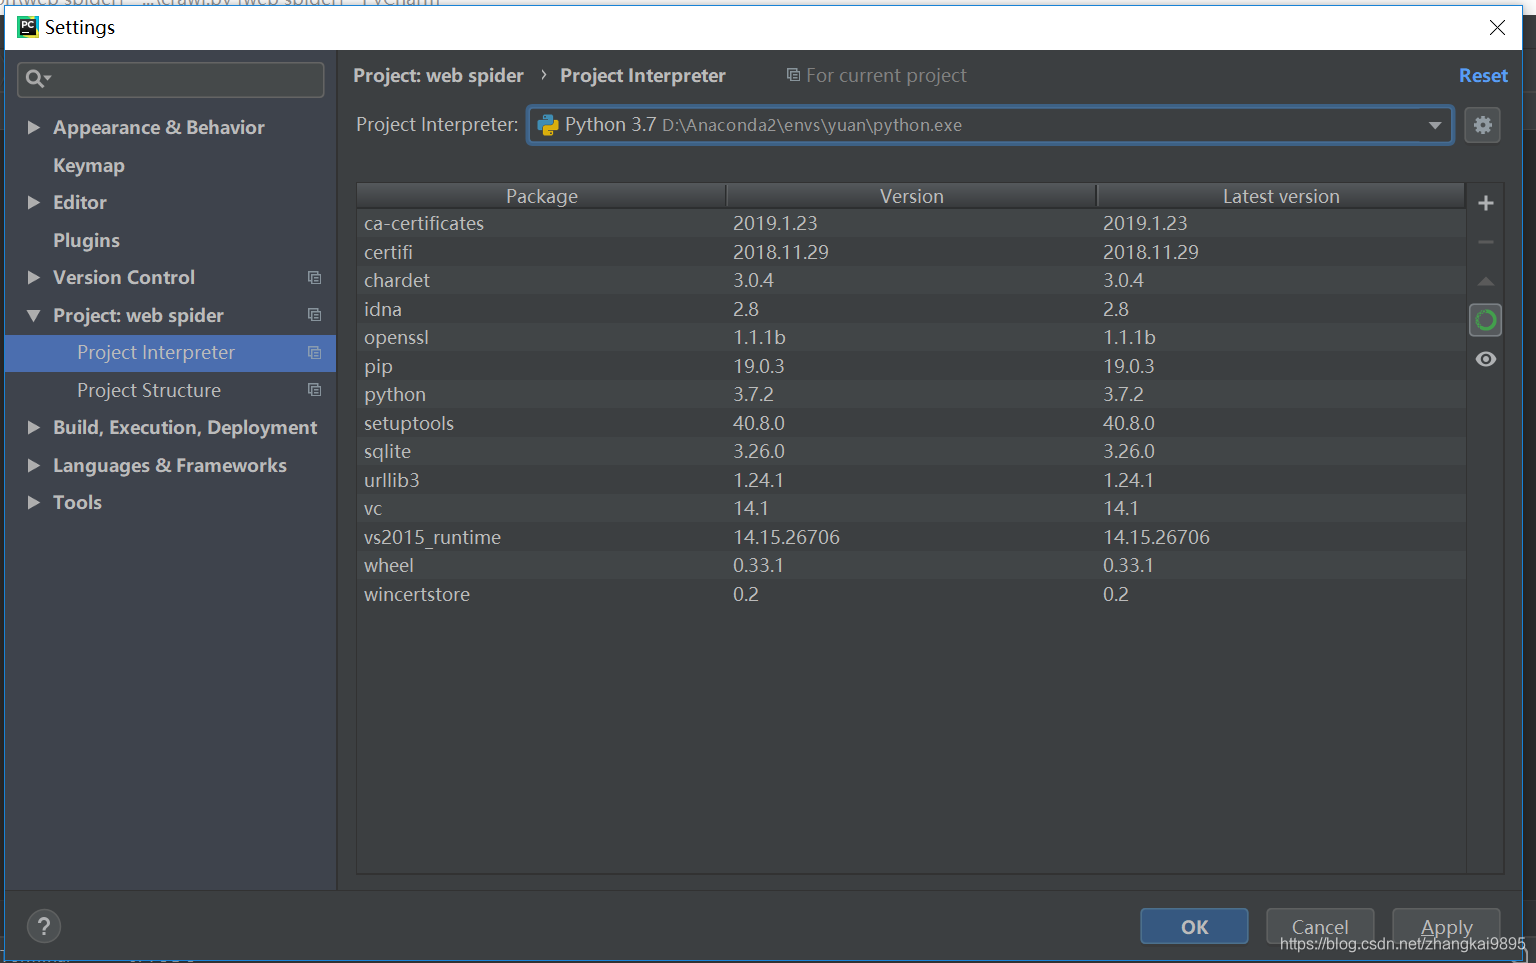Click the search magnifier icon
The width and height of the screenshot is (1536, 963).
[37, 79]
